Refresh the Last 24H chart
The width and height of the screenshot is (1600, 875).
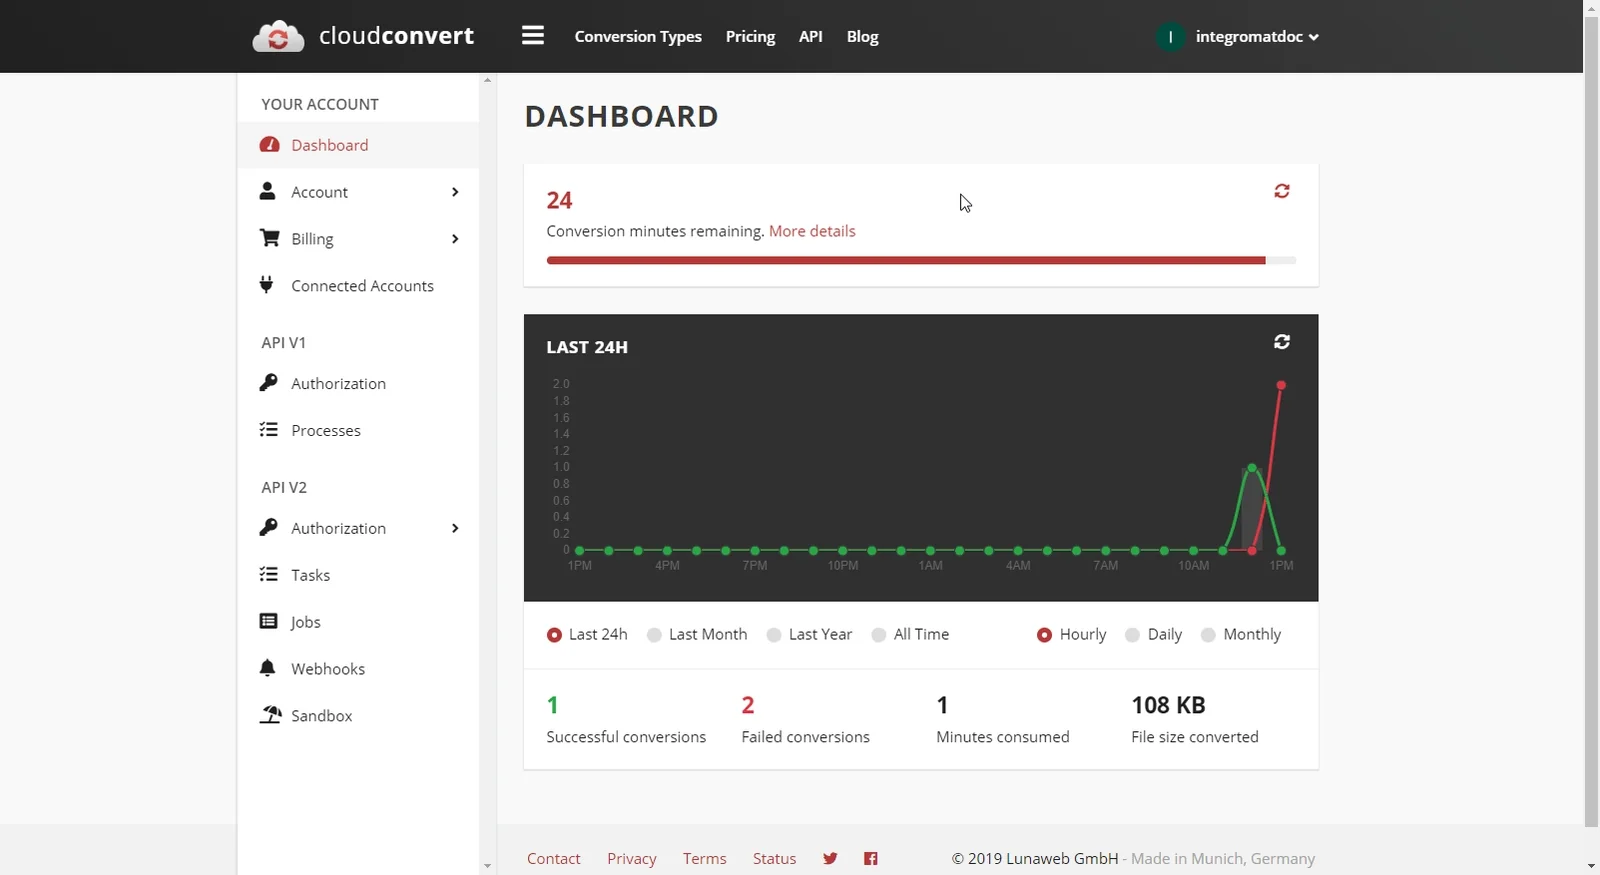coord(1282,342)
